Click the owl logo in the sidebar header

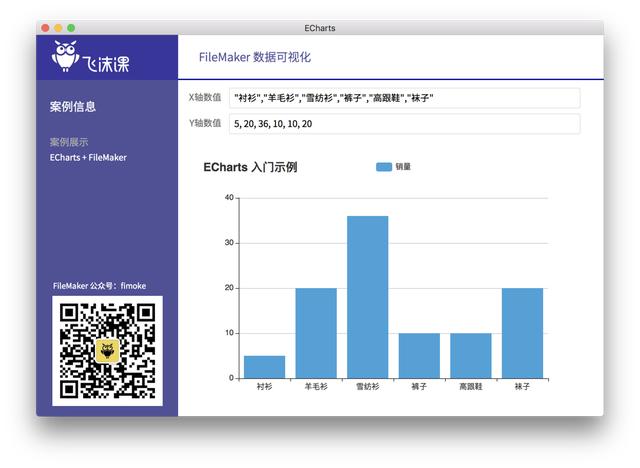tap(65, 56)
